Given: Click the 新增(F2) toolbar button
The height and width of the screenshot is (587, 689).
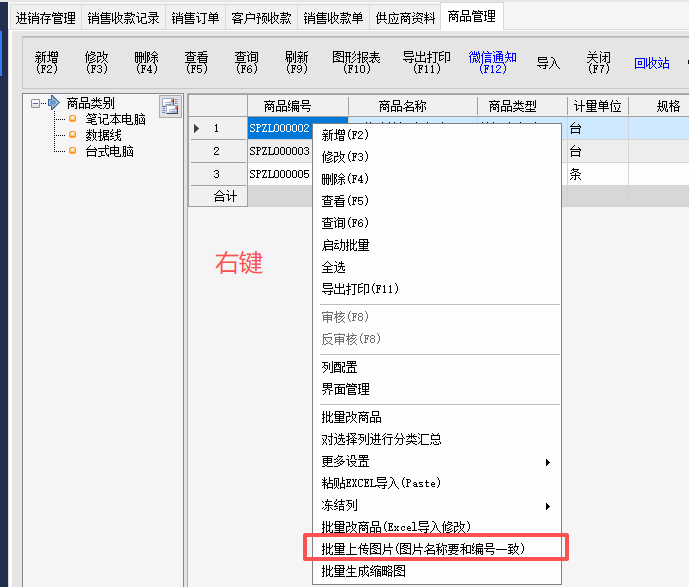Looking at the screenshot, I should 47,63.
